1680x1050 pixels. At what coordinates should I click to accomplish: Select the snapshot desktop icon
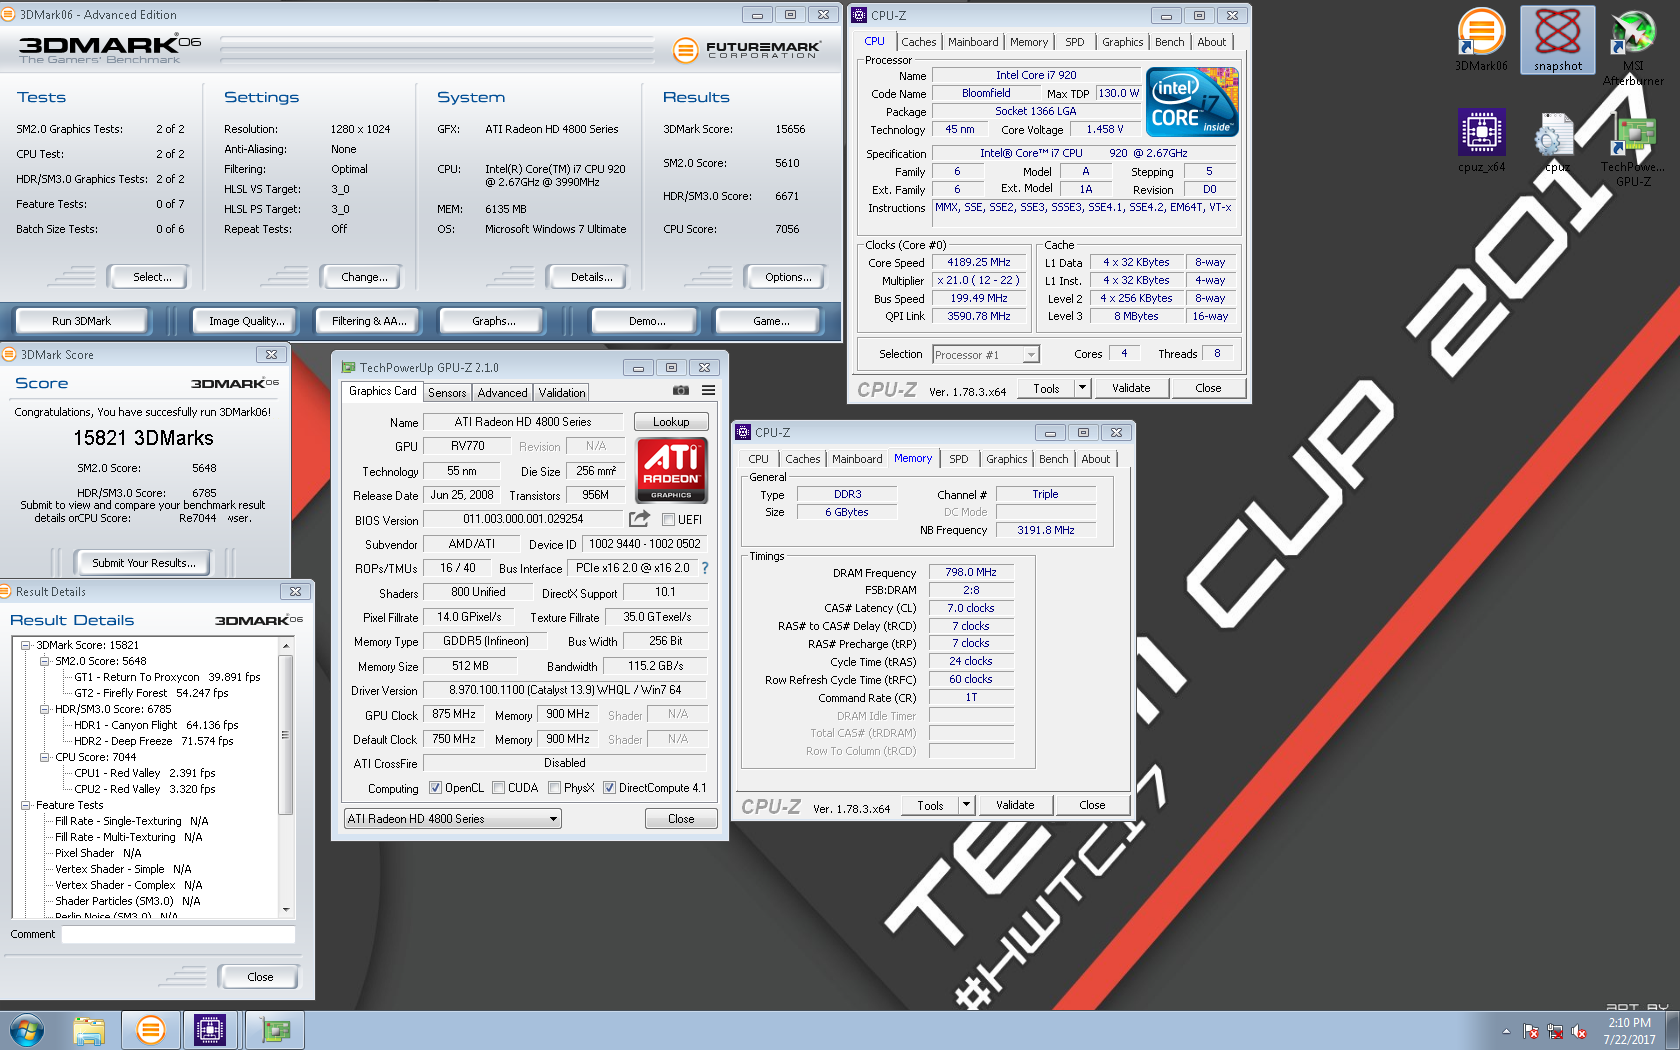(1558, 40)
